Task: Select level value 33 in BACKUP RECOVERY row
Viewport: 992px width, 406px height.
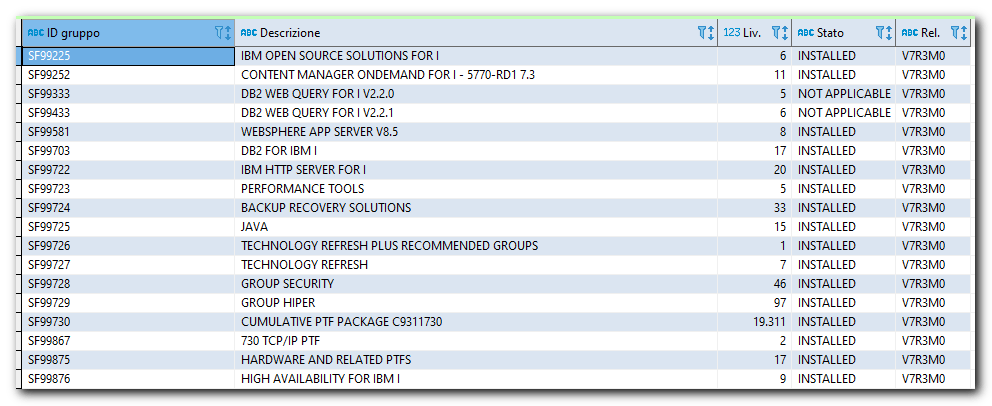Action: (x=754, y=207)
